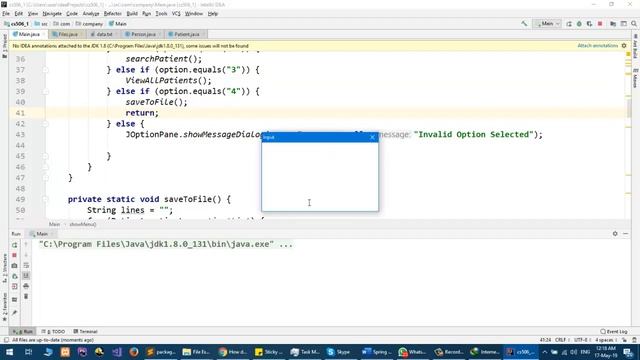Toggle soft-wrap in the Run console
This screenshot has height=360, width=640.
click(26, 265)
